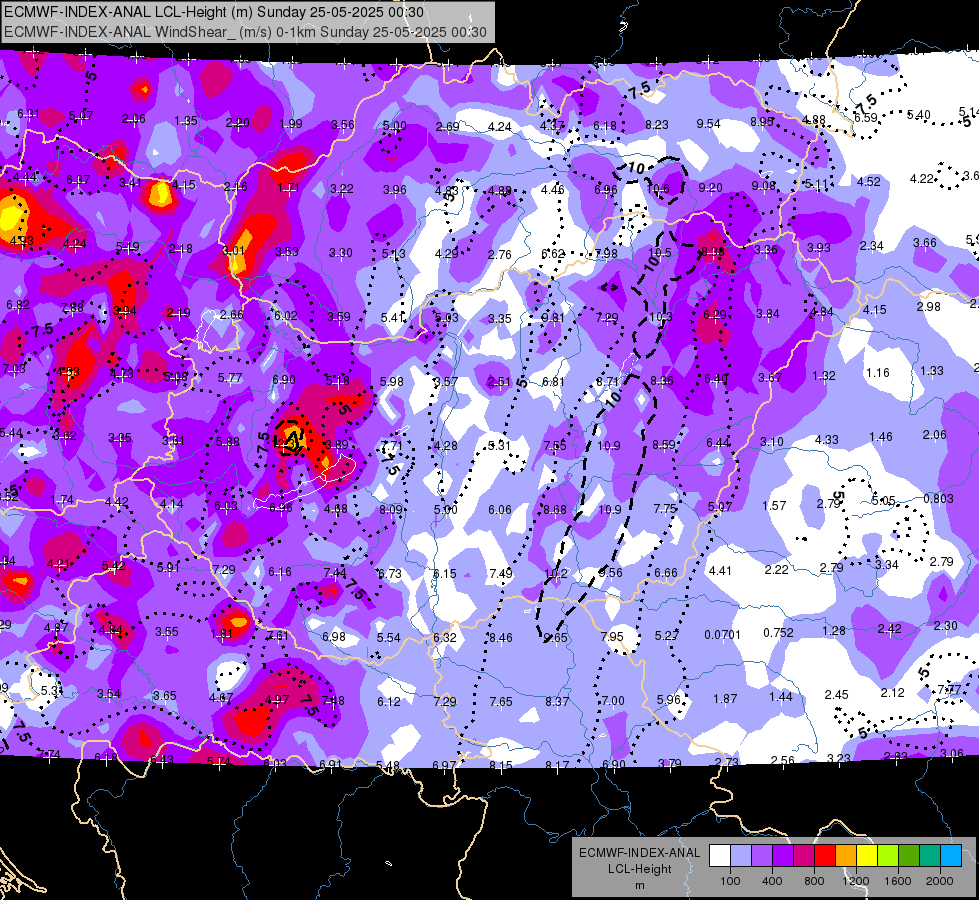Viewport: 979px width, 900px height.
Task: Click the wind shear value '1.16'
Action: pyautogui.click(x=878, y=373)
